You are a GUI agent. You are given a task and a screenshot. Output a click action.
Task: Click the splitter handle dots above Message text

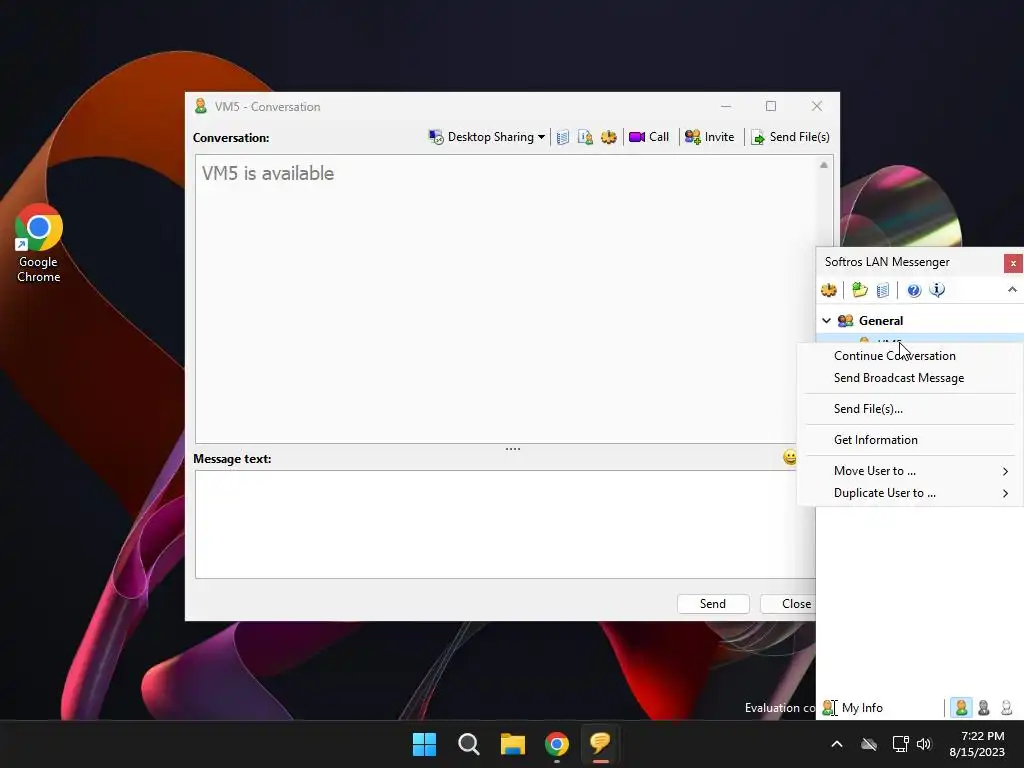513,449
